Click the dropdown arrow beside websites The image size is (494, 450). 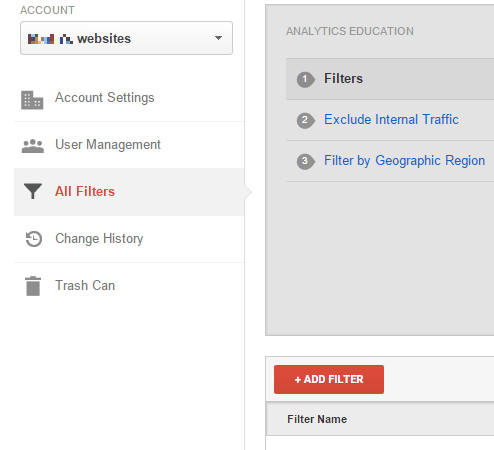pos(218,38)
